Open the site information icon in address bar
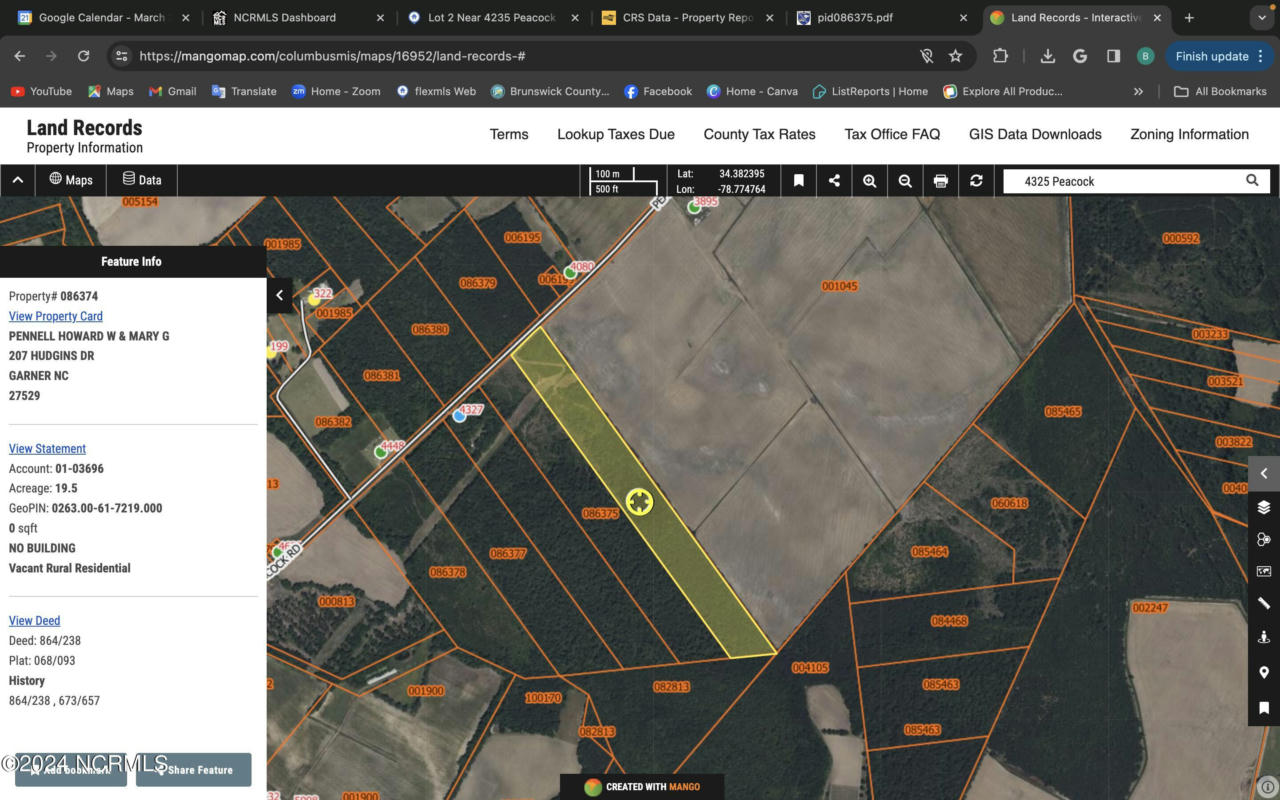 [121, 56]
